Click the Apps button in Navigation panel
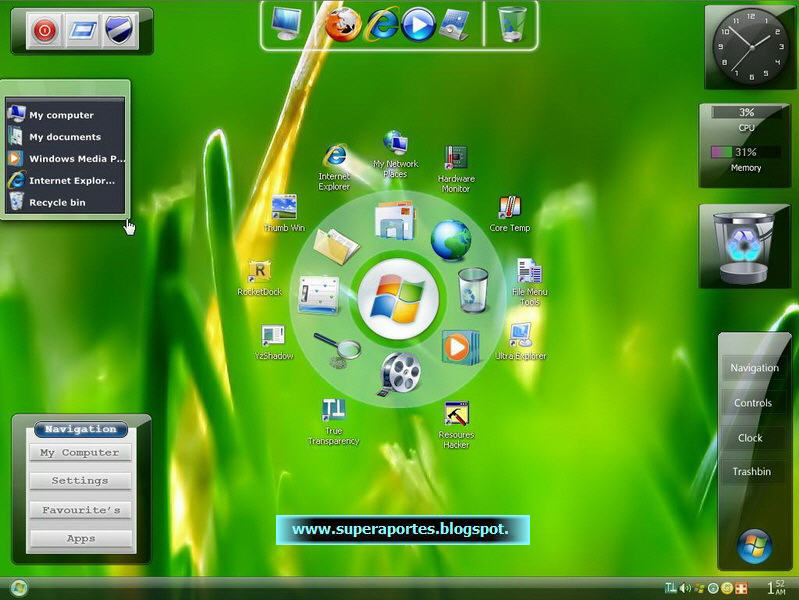Image resolution: width=799 pixels, height=600 pixels. coord(80,539)
